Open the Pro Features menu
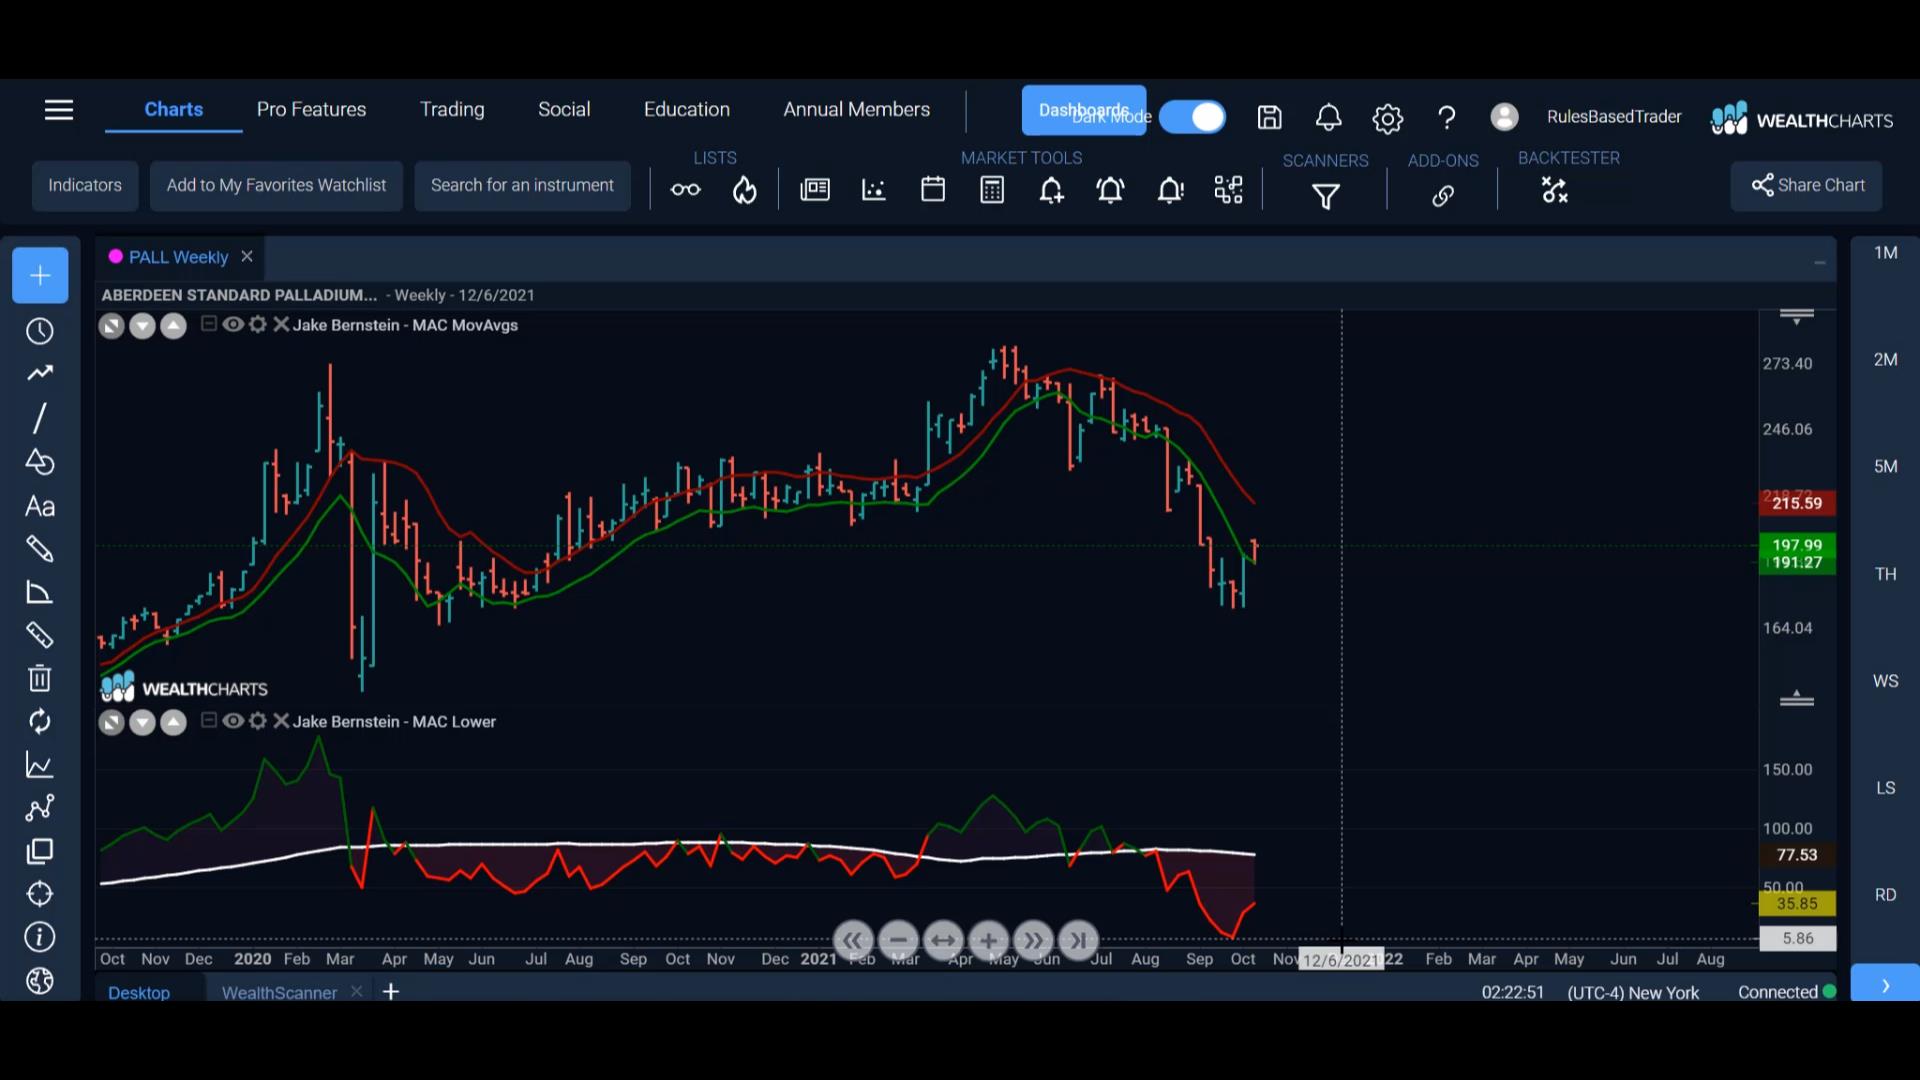The image size is (1920, 1080). pos(311,109)
